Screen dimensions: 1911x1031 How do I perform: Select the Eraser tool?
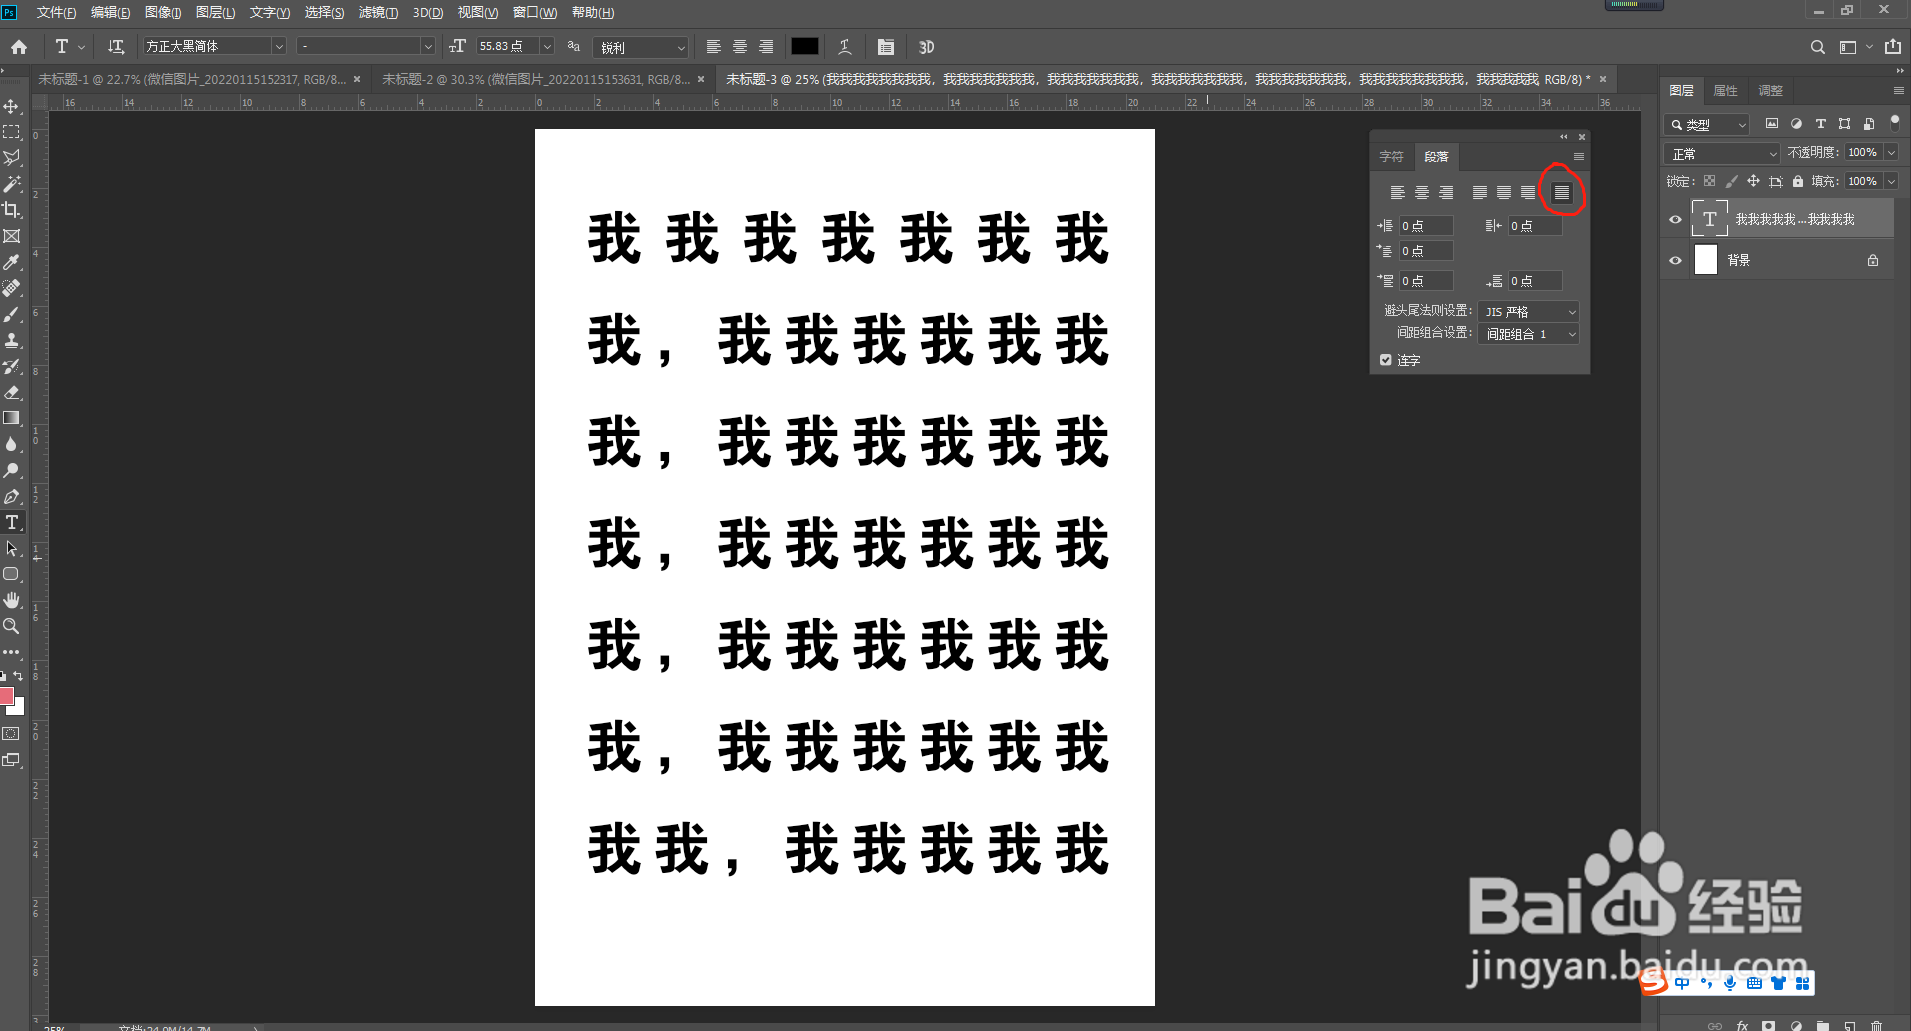(x=12, y=392)
